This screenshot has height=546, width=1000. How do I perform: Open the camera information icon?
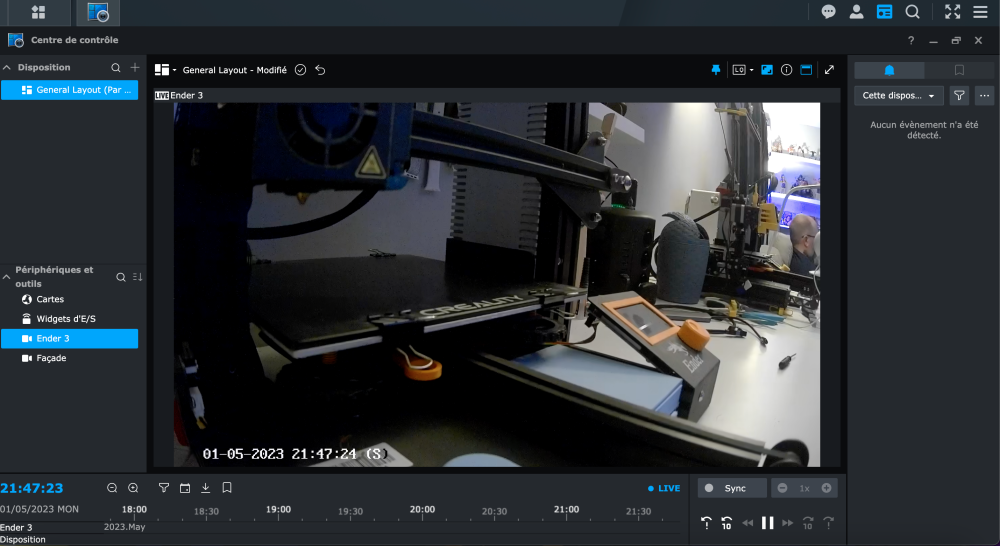pyautogui.click(x=787, y=70)
